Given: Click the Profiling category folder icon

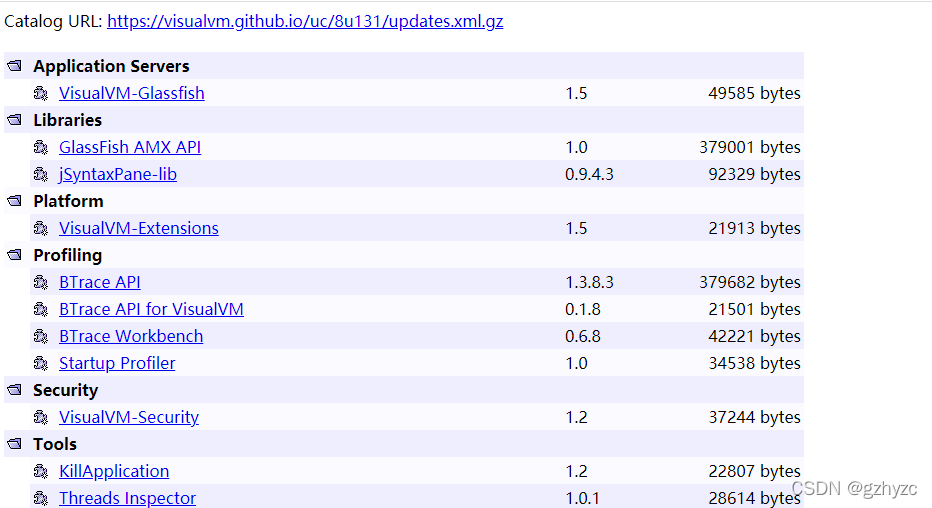Looking at the screenshot, I should (x=14, y=255).
